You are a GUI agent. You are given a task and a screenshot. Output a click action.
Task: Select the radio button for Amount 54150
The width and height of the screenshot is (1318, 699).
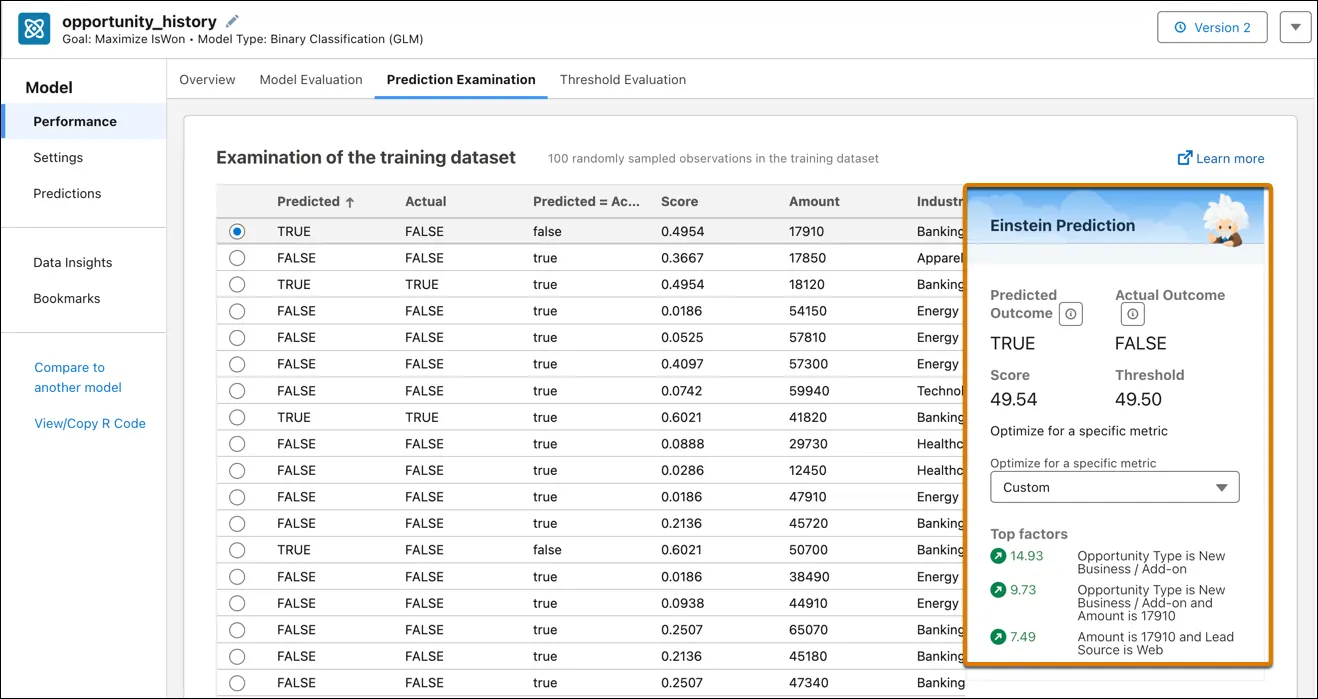point(237,311)
